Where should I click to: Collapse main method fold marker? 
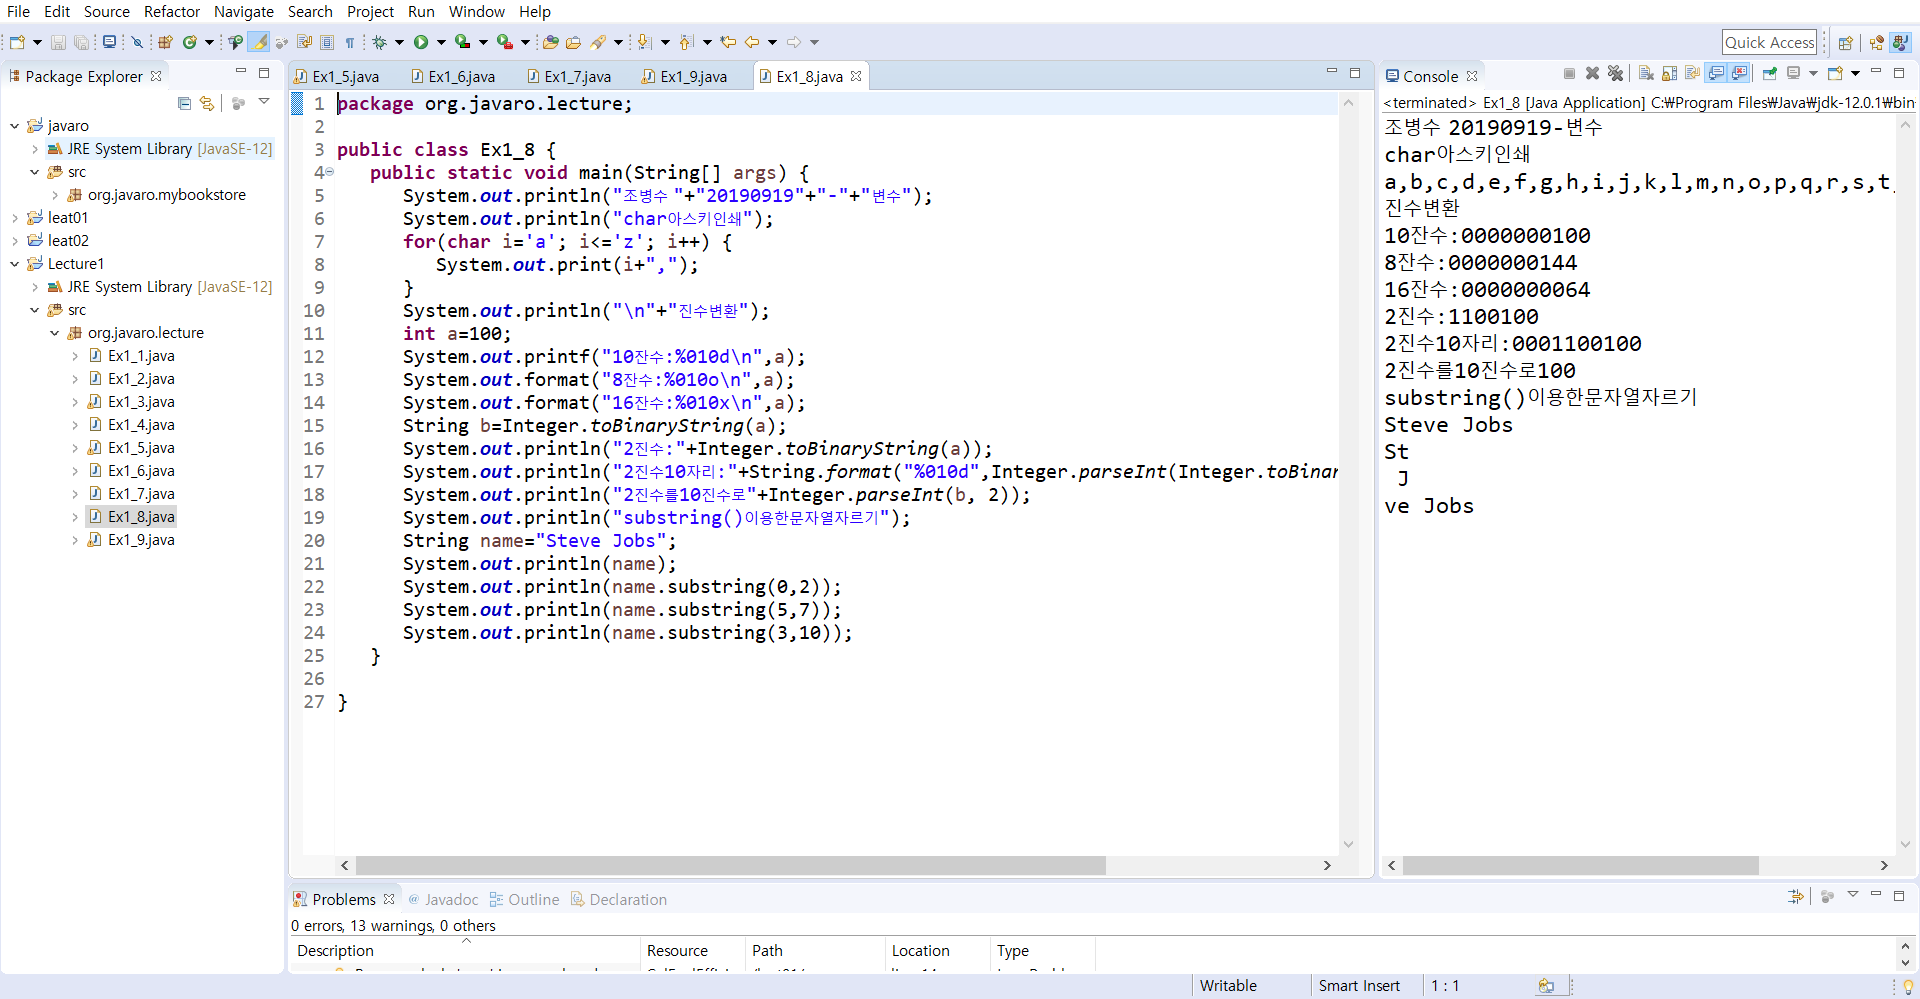click(329, 173)
